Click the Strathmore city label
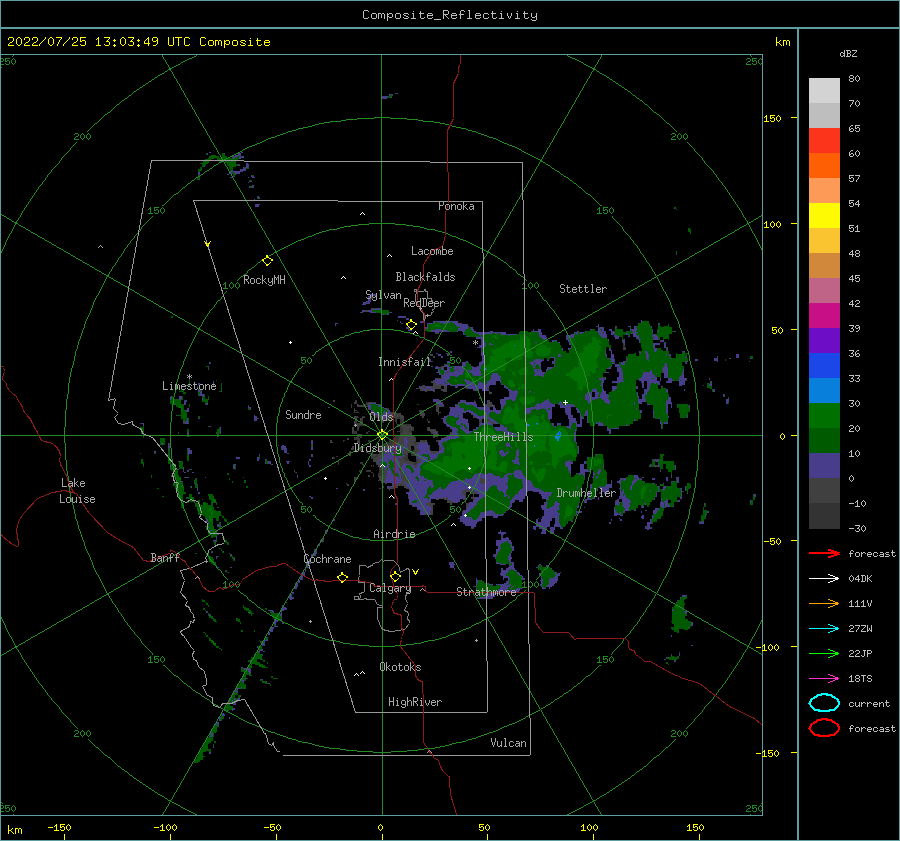The image size is (900, 841). tap(486, 592)
